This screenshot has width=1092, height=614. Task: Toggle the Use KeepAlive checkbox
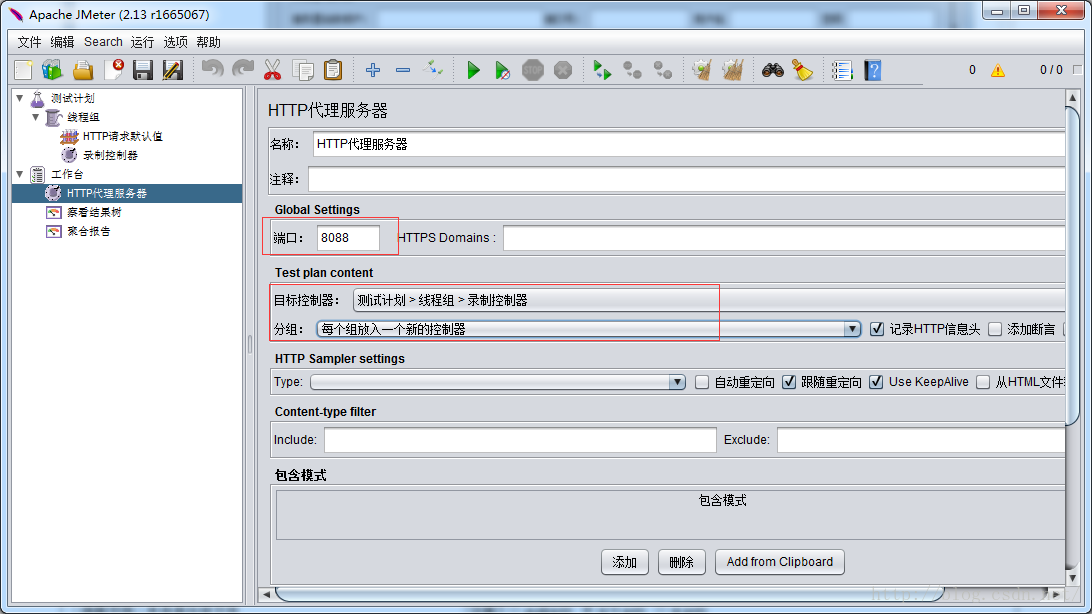click(x=876, y=381)
